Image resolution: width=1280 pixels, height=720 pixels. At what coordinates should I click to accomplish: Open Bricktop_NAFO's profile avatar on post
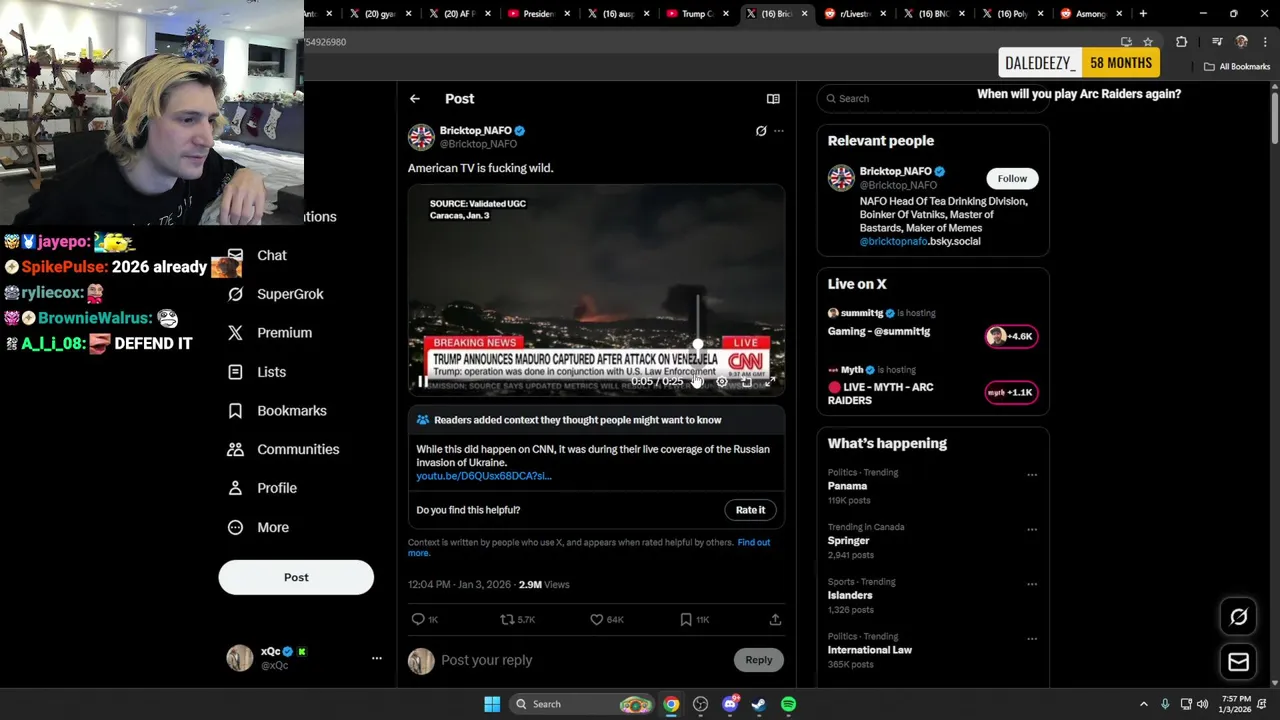pos(421,137)
